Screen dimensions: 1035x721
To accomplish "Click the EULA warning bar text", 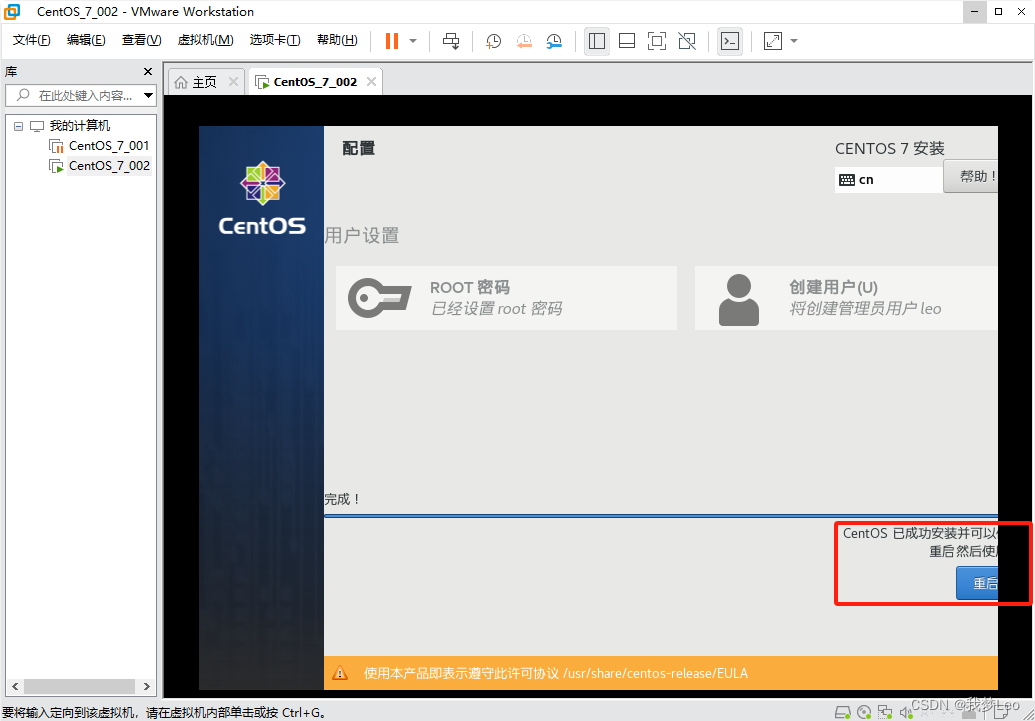I will [x=556, y=673].
